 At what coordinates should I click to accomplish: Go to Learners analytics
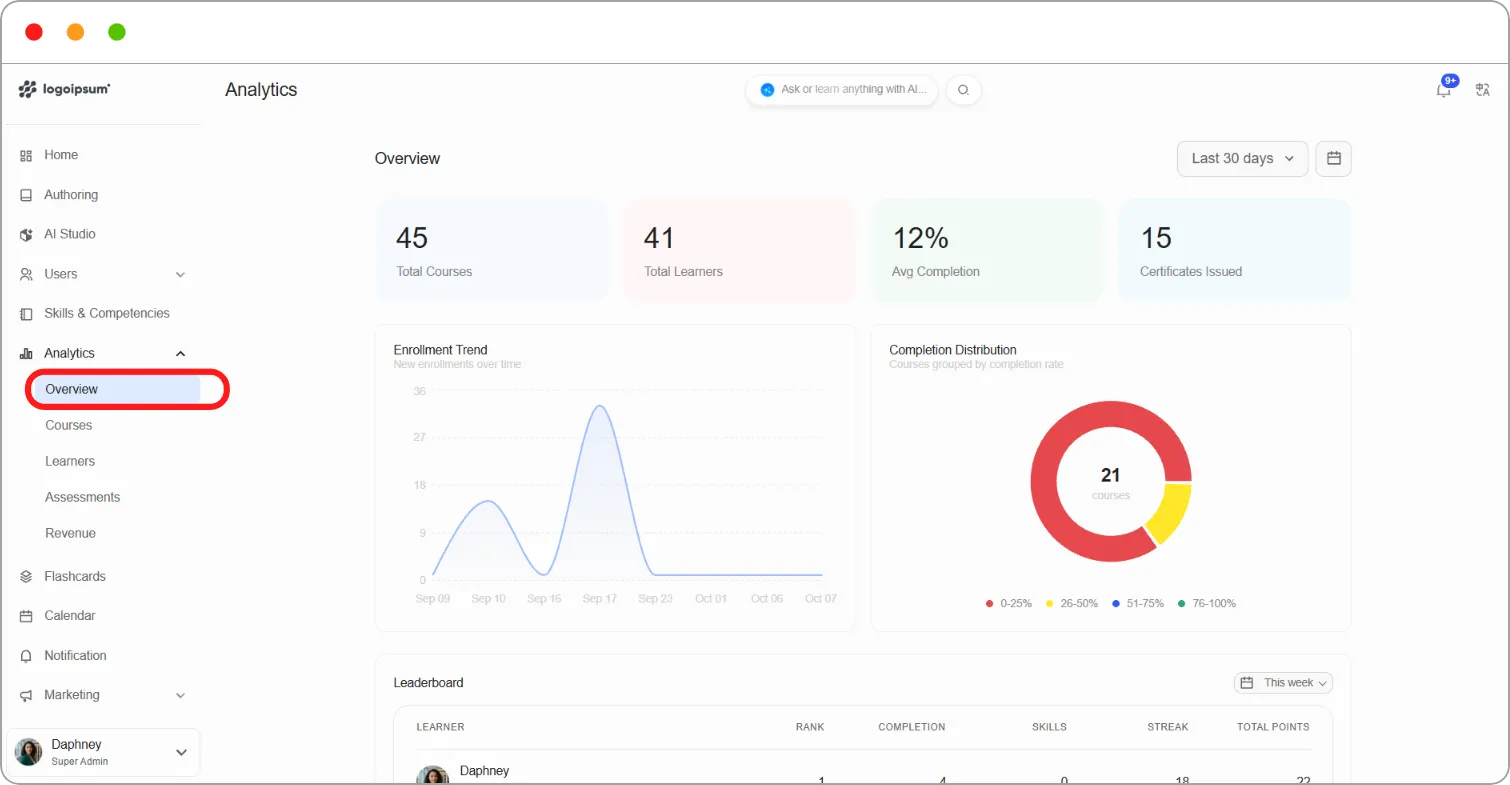click(70, 461)
